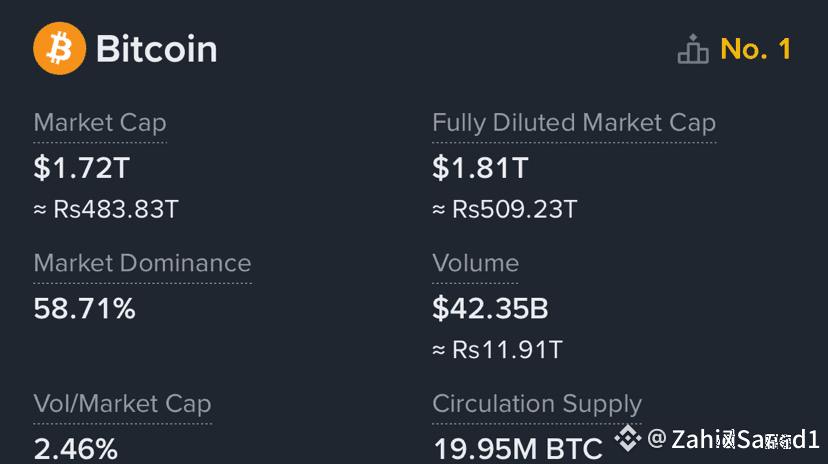Viewport: 828px width, 464px height.
Task: Click the $42.35B volume value
Action: point(490,308)
